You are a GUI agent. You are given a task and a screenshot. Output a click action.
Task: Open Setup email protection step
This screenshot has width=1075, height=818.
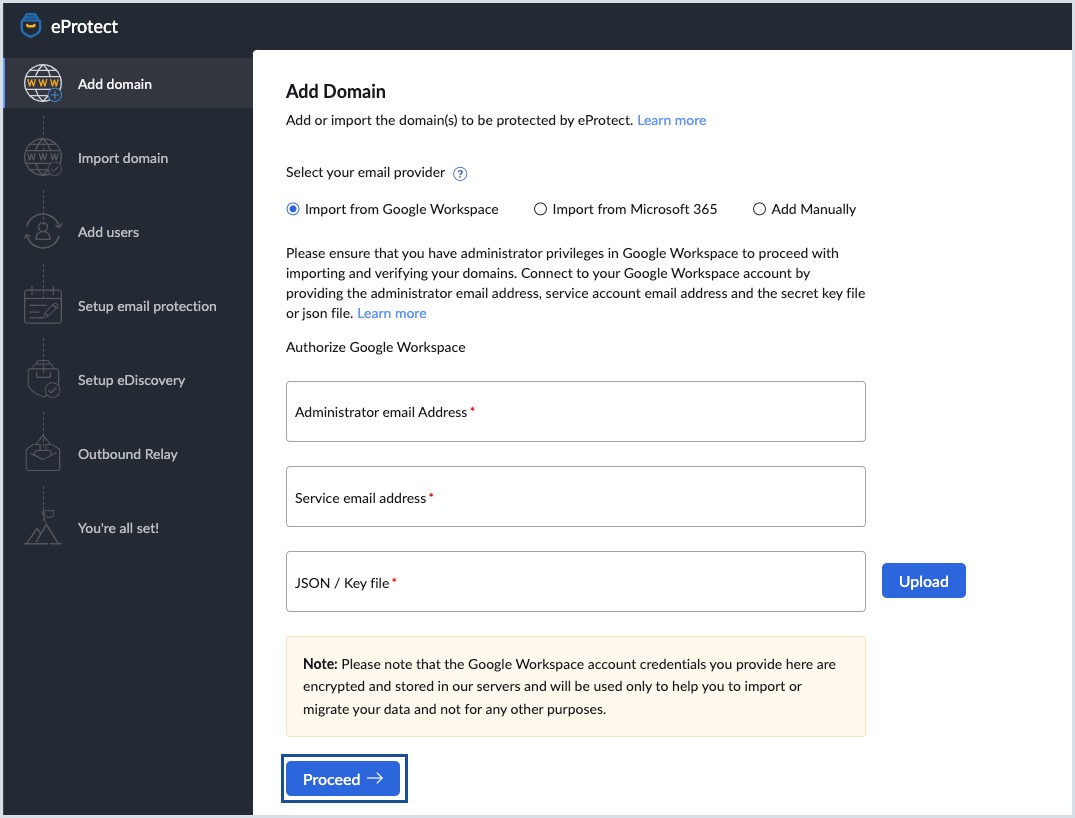point(147,306)
